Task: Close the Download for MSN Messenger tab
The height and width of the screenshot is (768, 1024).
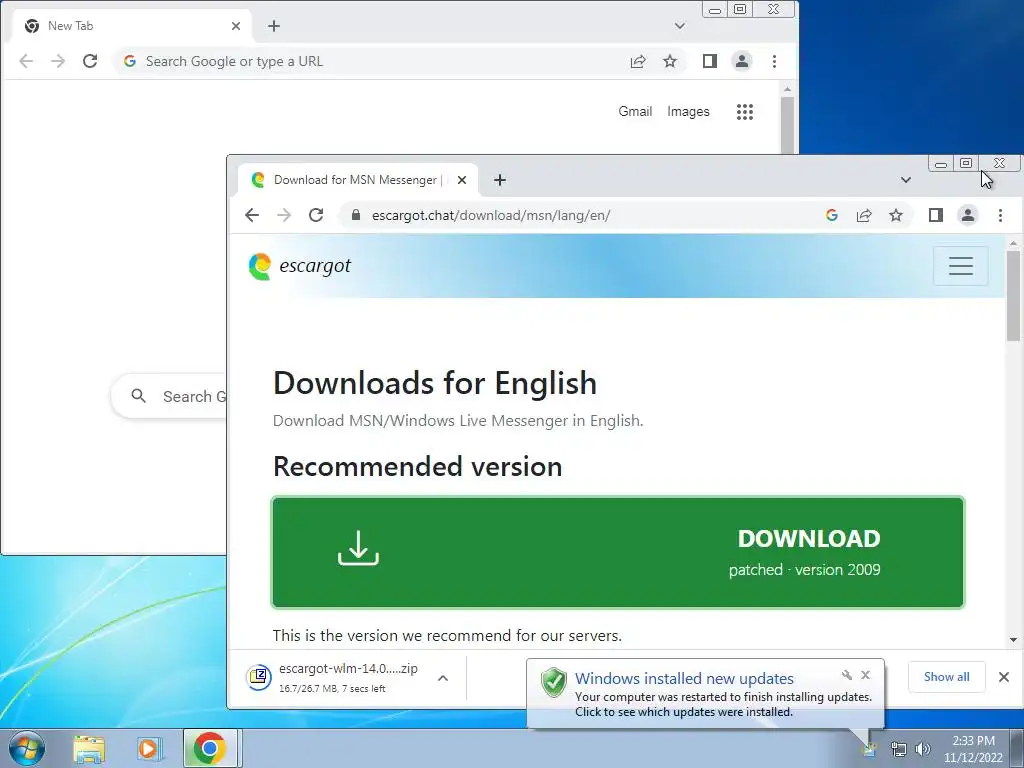Action: [462, 180]
